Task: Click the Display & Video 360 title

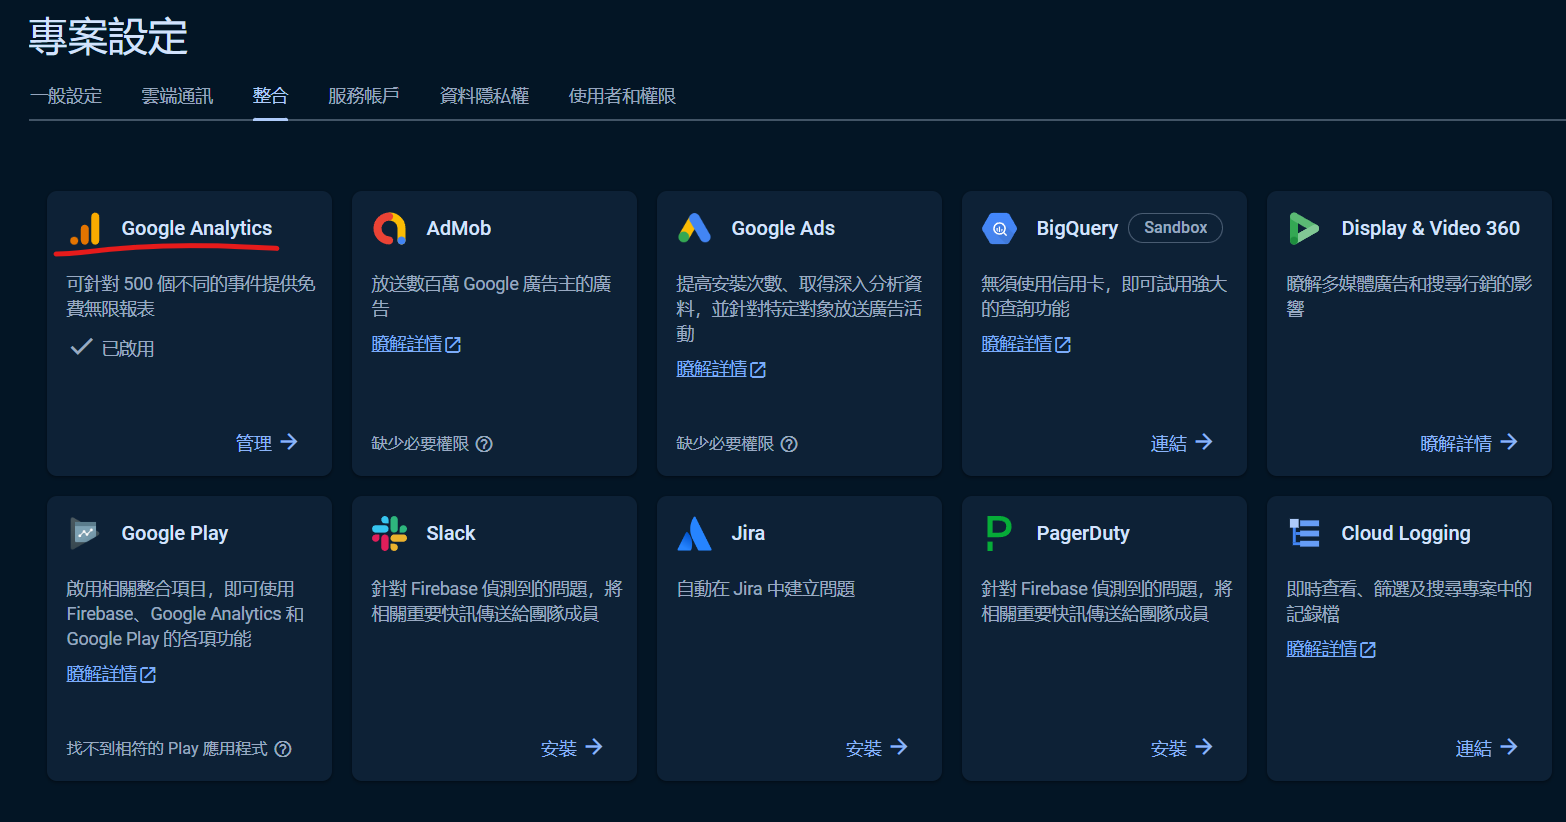Action: 1431,228
